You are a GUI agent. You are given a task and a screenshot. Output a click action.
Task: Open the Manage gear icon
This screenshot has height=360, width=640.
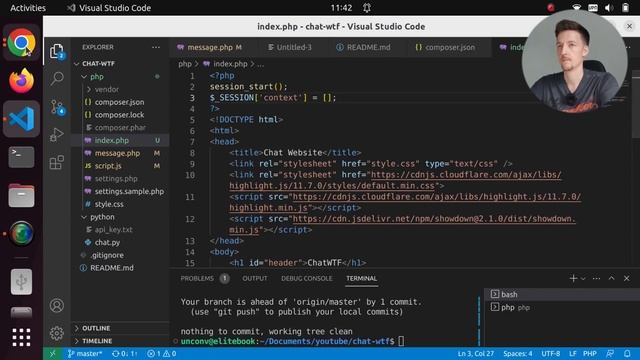coord(57,333)
